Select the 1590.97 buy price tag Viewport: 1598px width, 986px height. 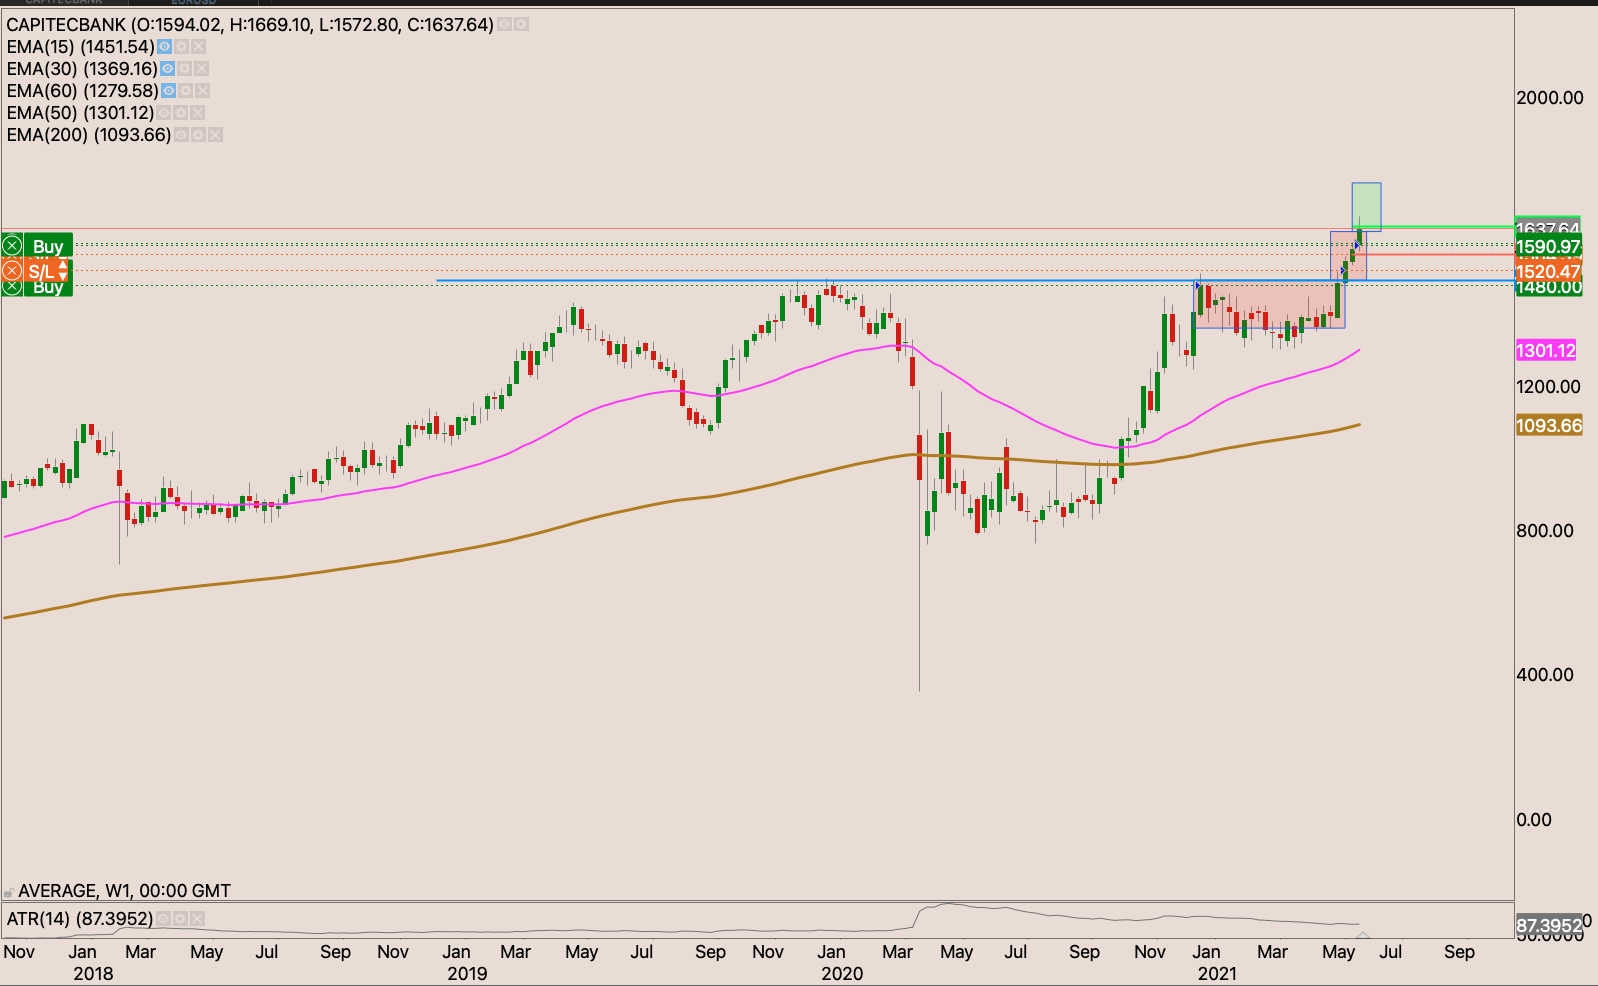tap(1548, 247)
